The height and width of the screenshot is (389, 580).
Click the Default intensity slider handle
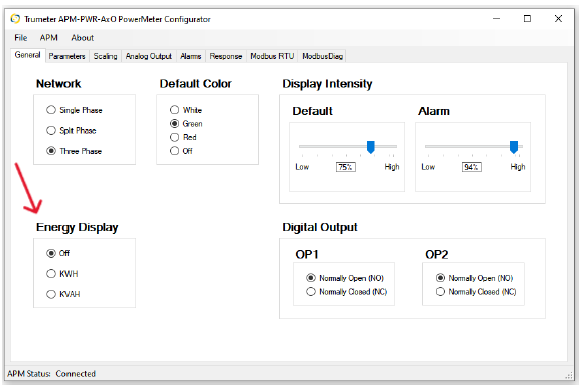coord(370,147)
